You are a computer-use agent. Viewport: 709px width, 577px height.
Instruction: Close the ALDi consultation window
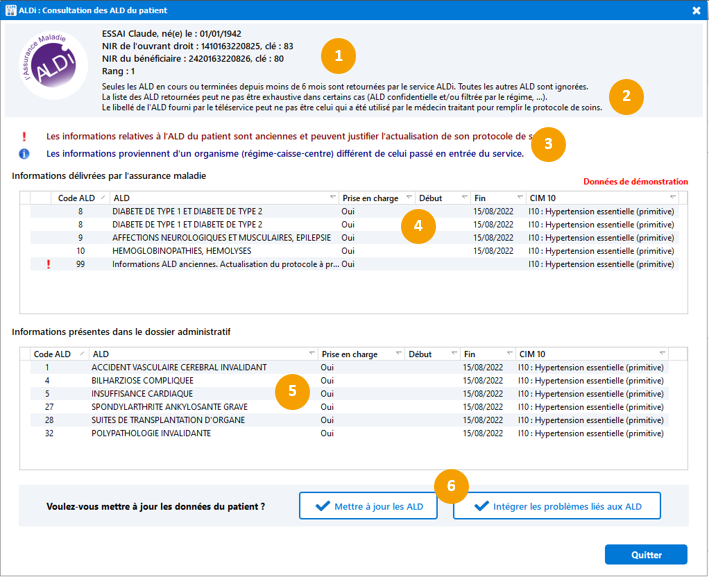click(696, 10)
